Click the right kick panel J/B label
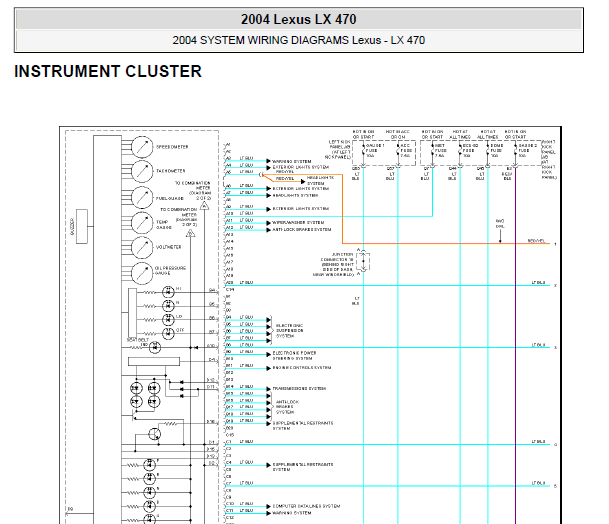609x524 pixels. [x=549, y=160]
